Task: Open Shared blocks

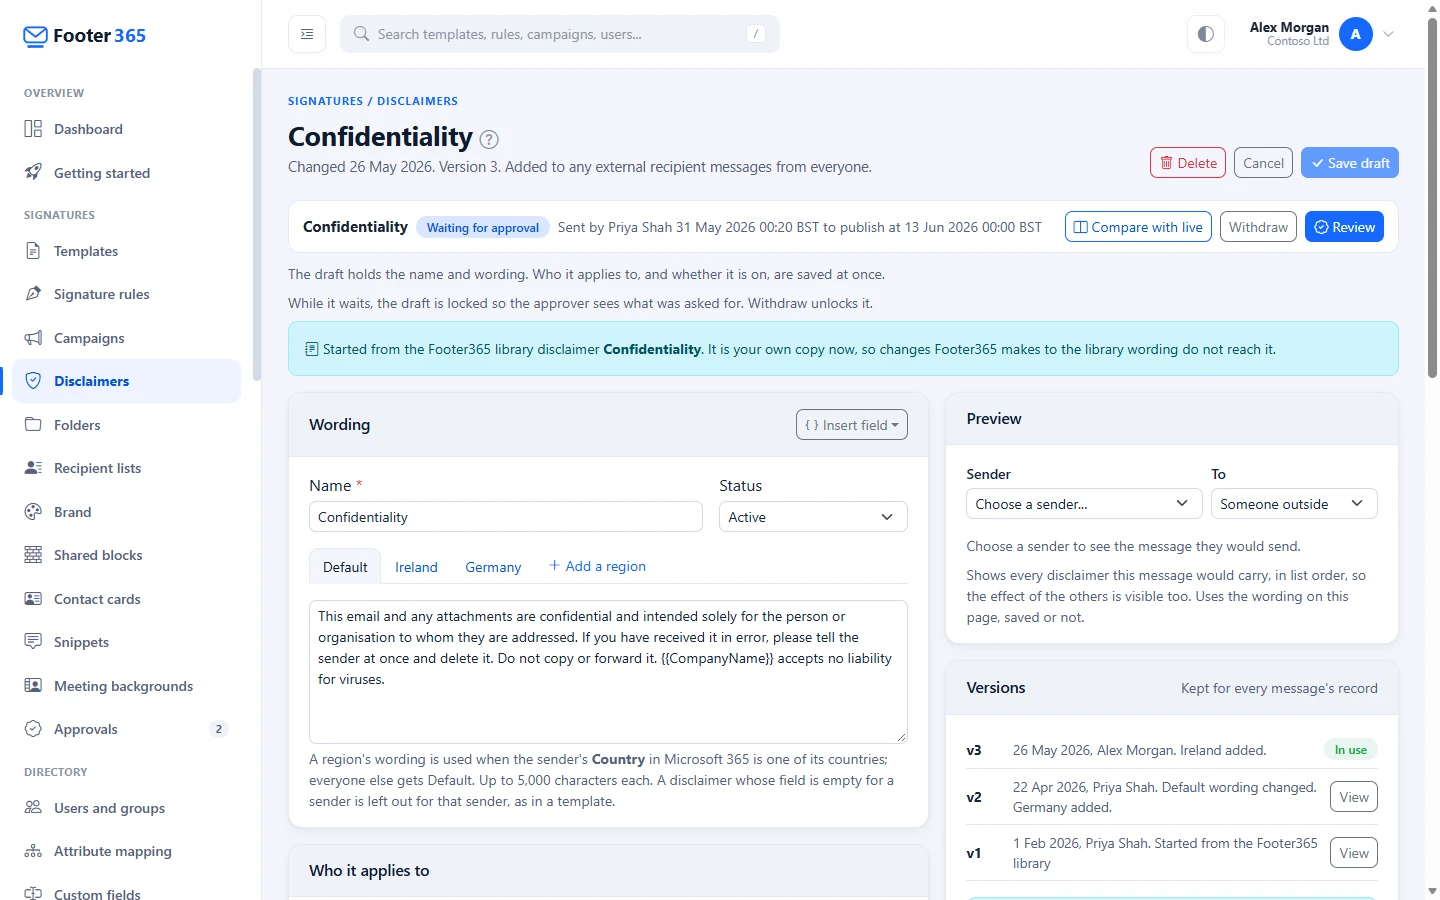Action: [126, 555]
